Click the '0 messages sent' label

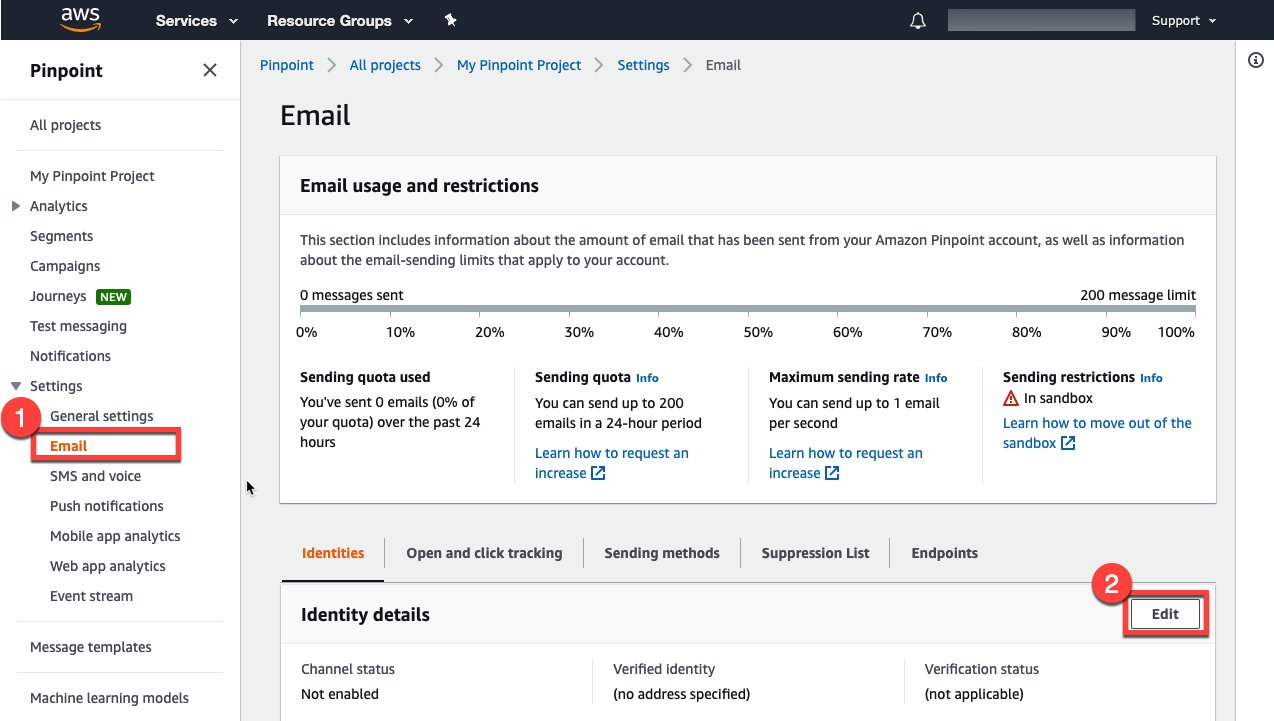(352, 295)
